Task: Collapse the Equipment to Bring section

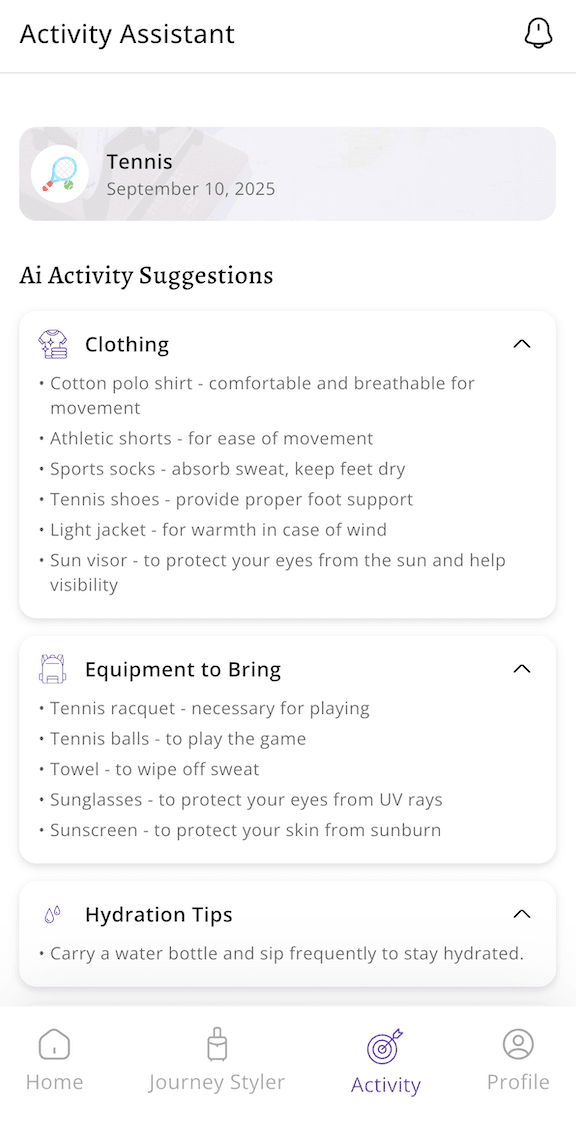Action: click(521, 668)
